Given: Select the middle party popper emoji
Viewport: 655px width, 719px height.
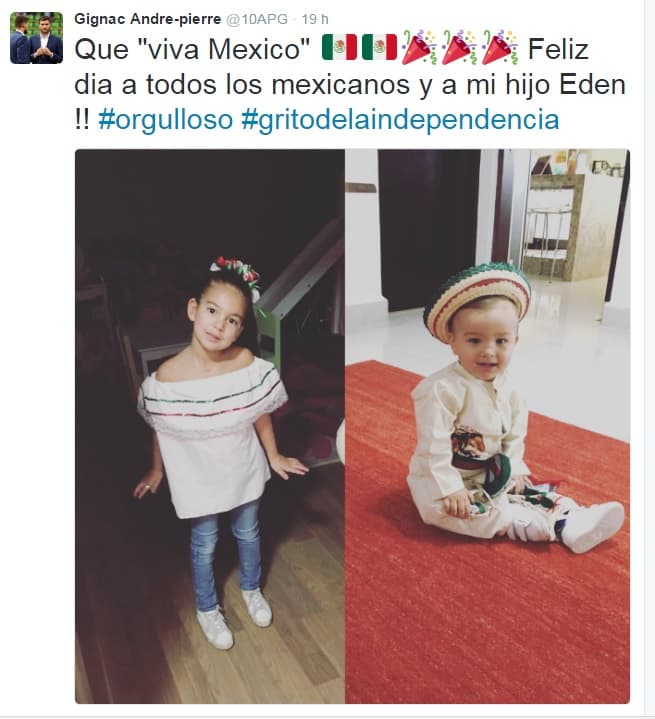Looking at the screenshot, I should pyautogui.click(x=459, y=47).
